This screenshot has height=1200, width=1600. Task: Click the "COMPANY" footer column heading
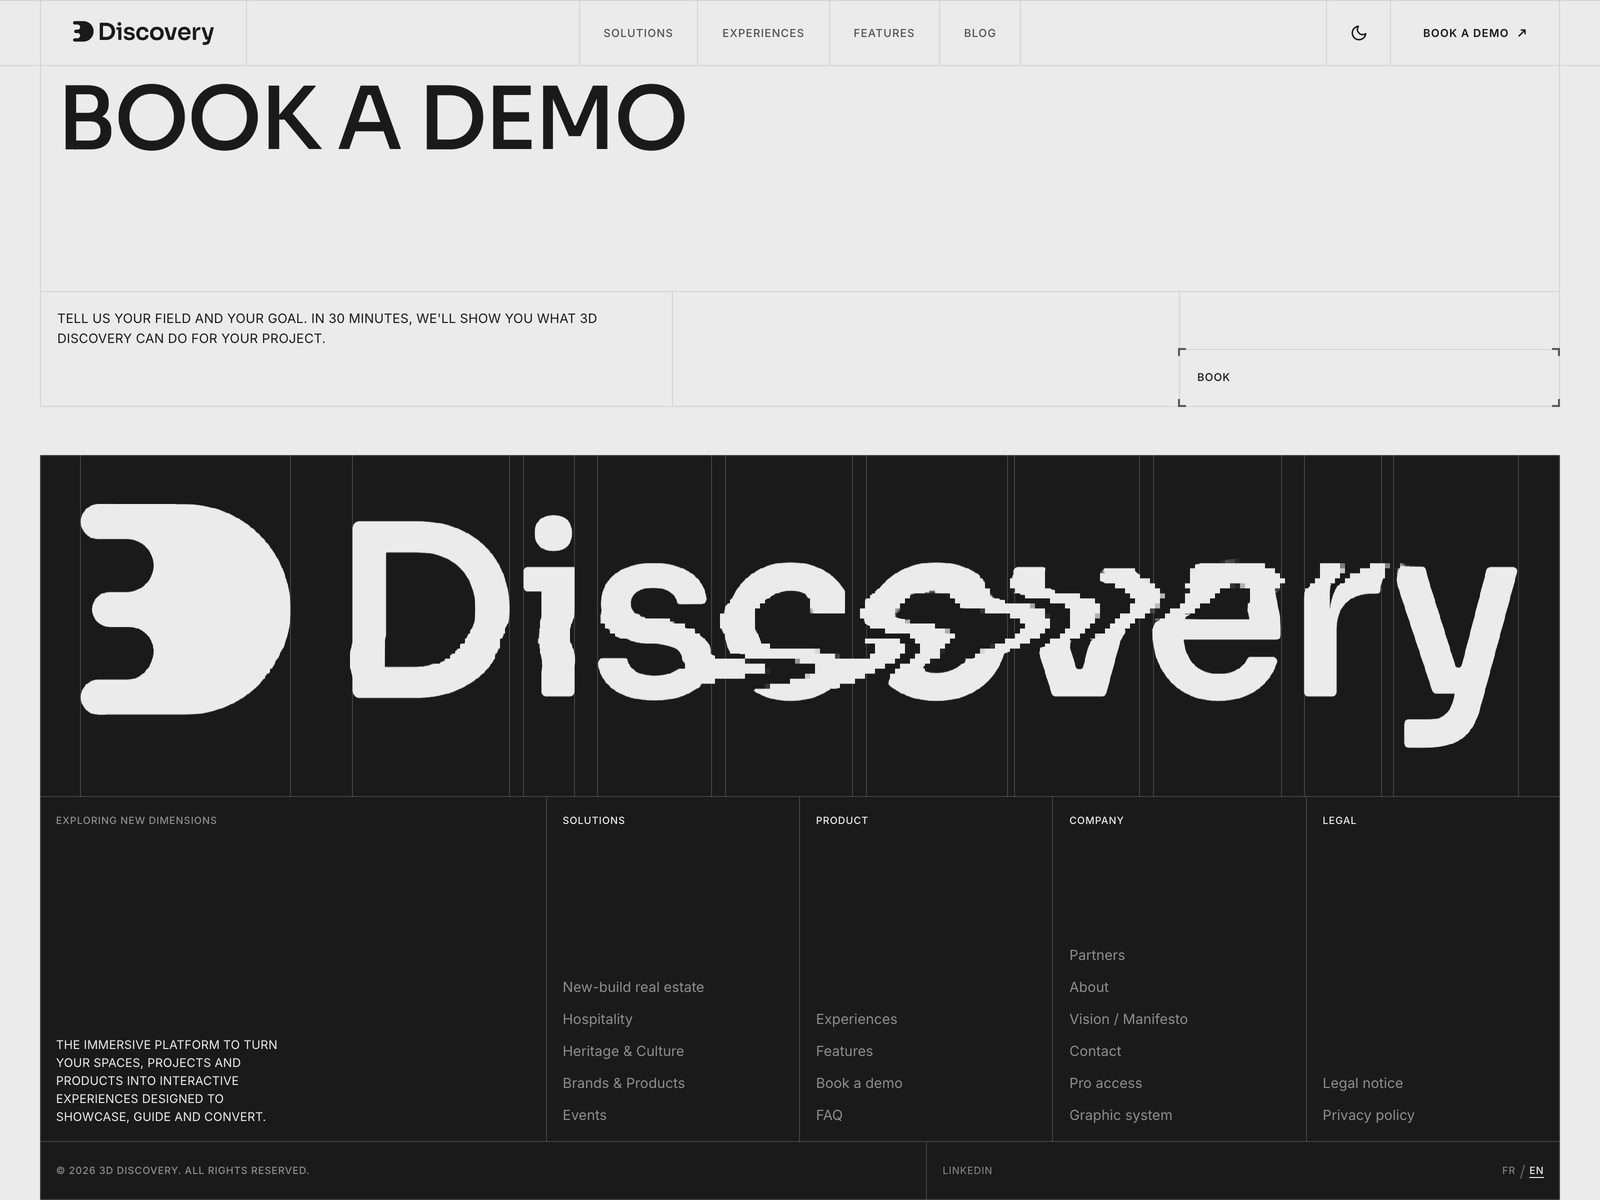click(x=1096, y=820)
